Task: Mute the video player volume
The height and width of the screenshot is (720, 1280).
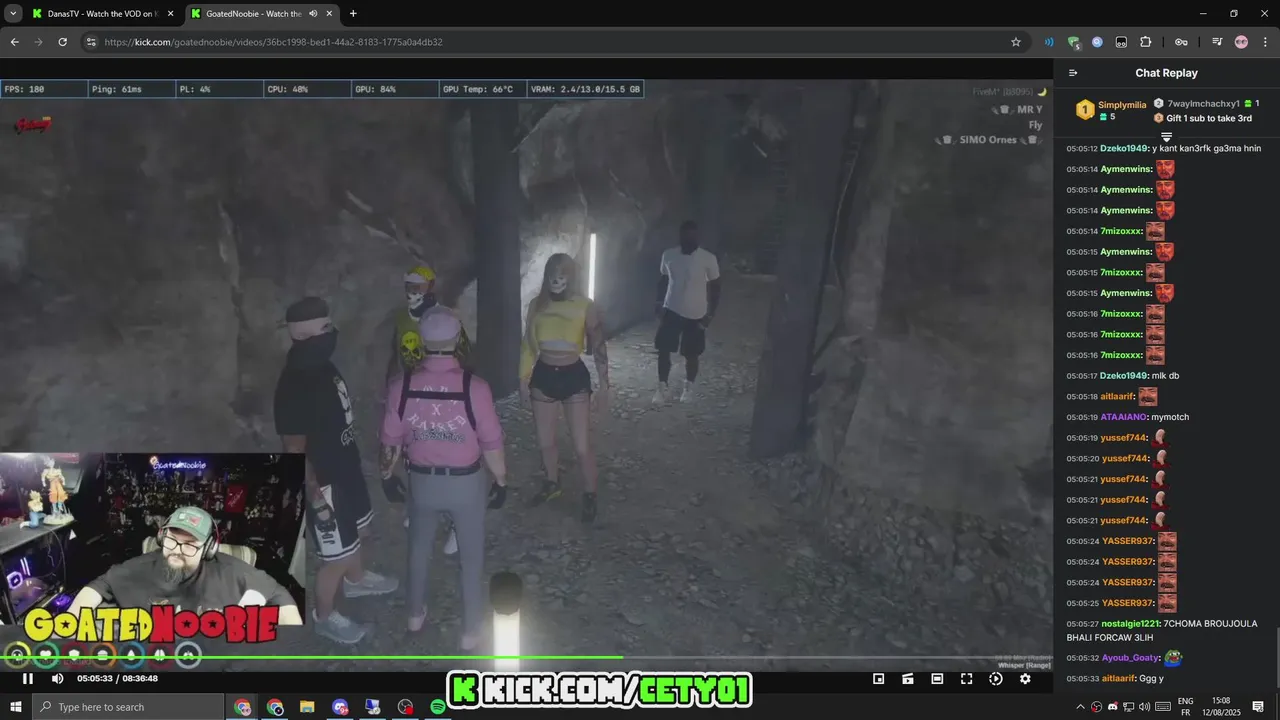Action: click(57, 678)
